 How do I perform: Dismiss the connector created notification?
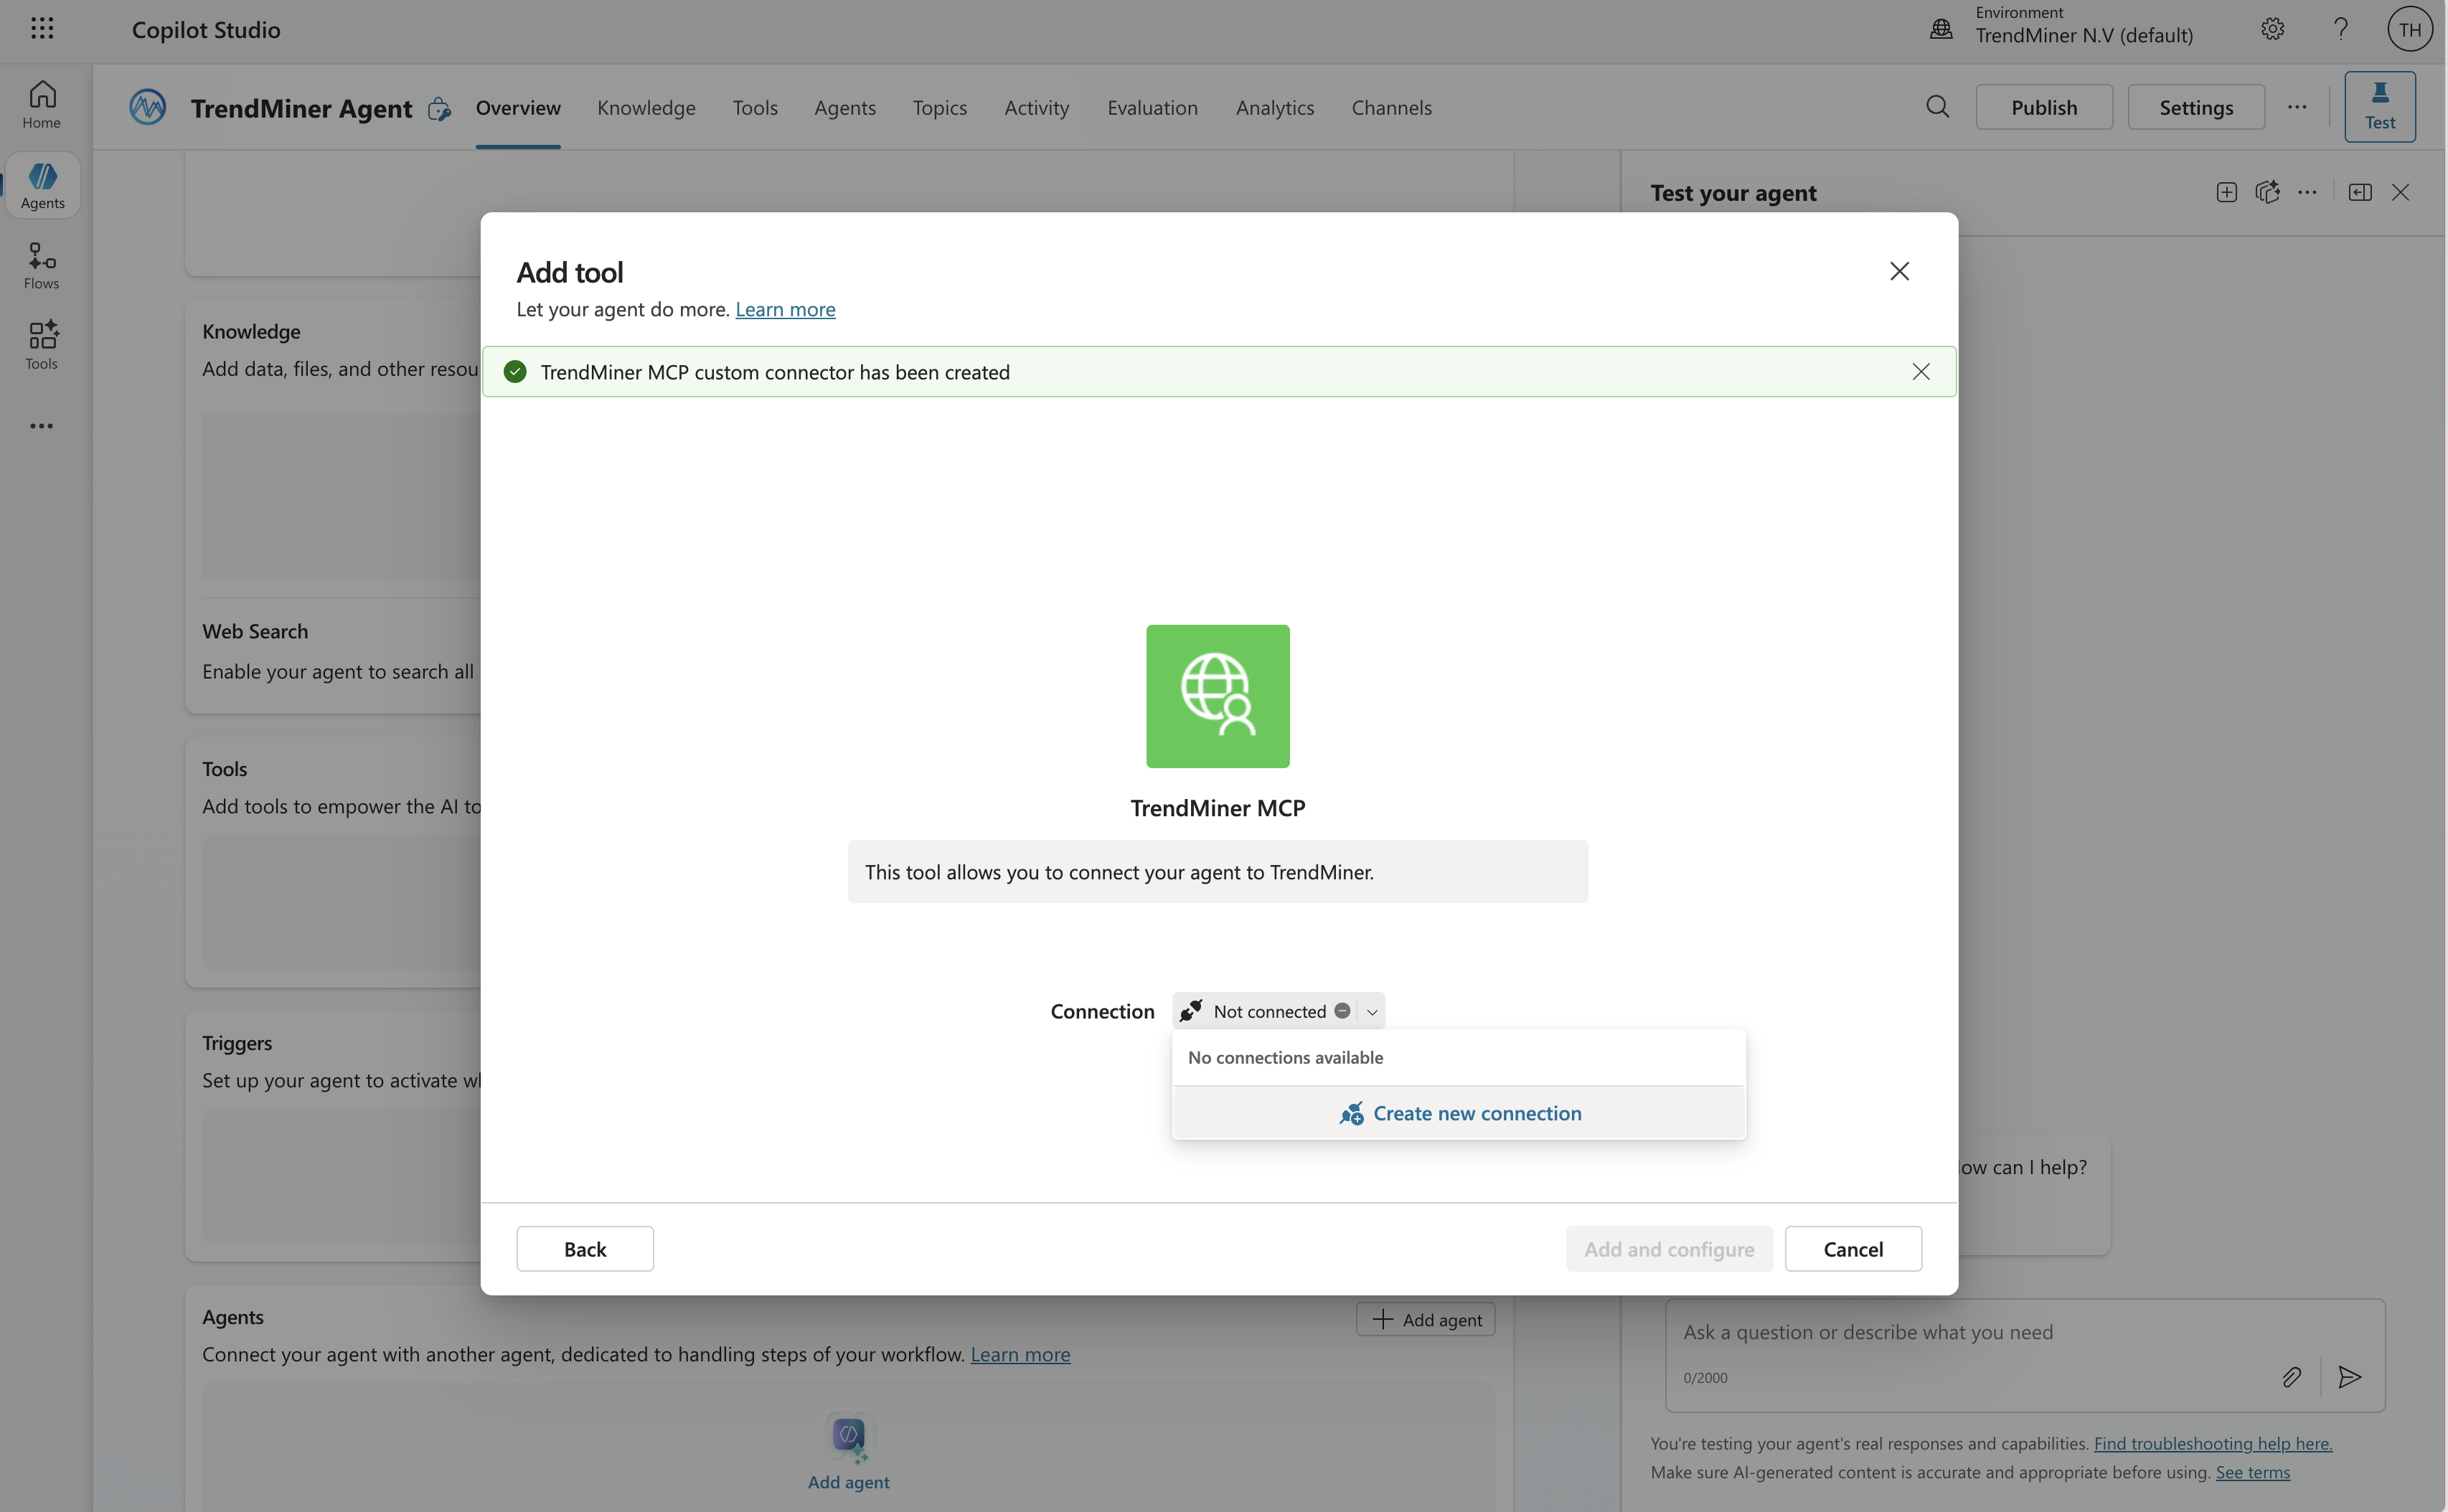coord(1921,372)
